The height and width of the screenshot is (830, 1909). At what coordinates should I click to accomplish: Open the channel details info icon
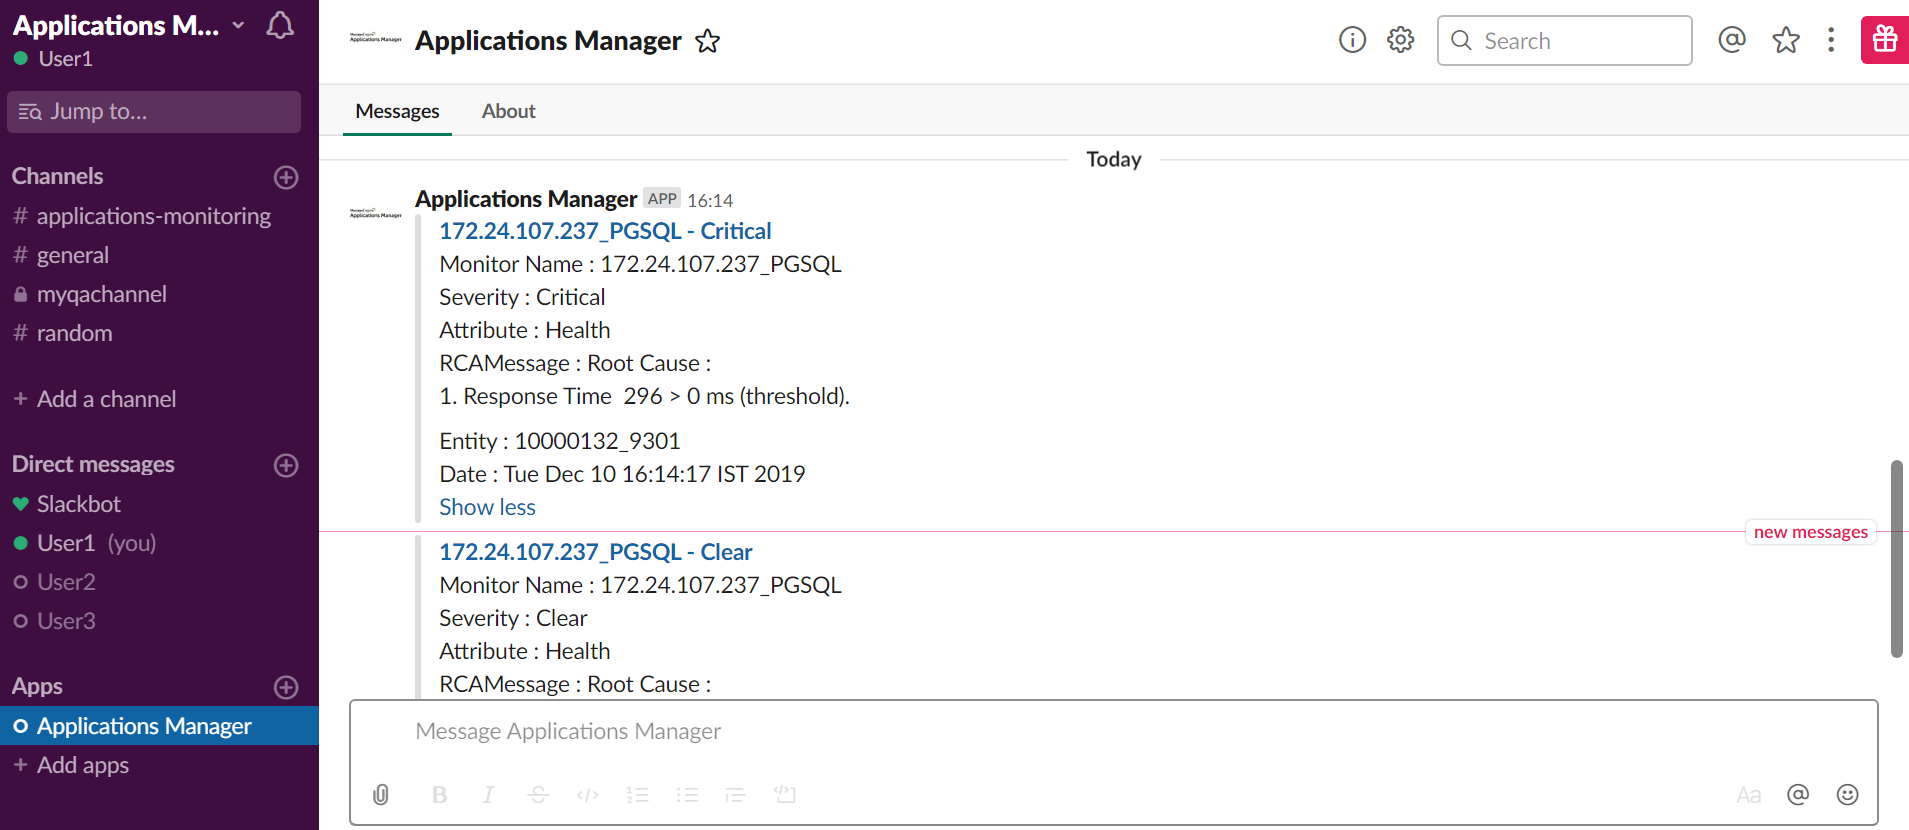pyautogui.click(x=1352, y=40)
